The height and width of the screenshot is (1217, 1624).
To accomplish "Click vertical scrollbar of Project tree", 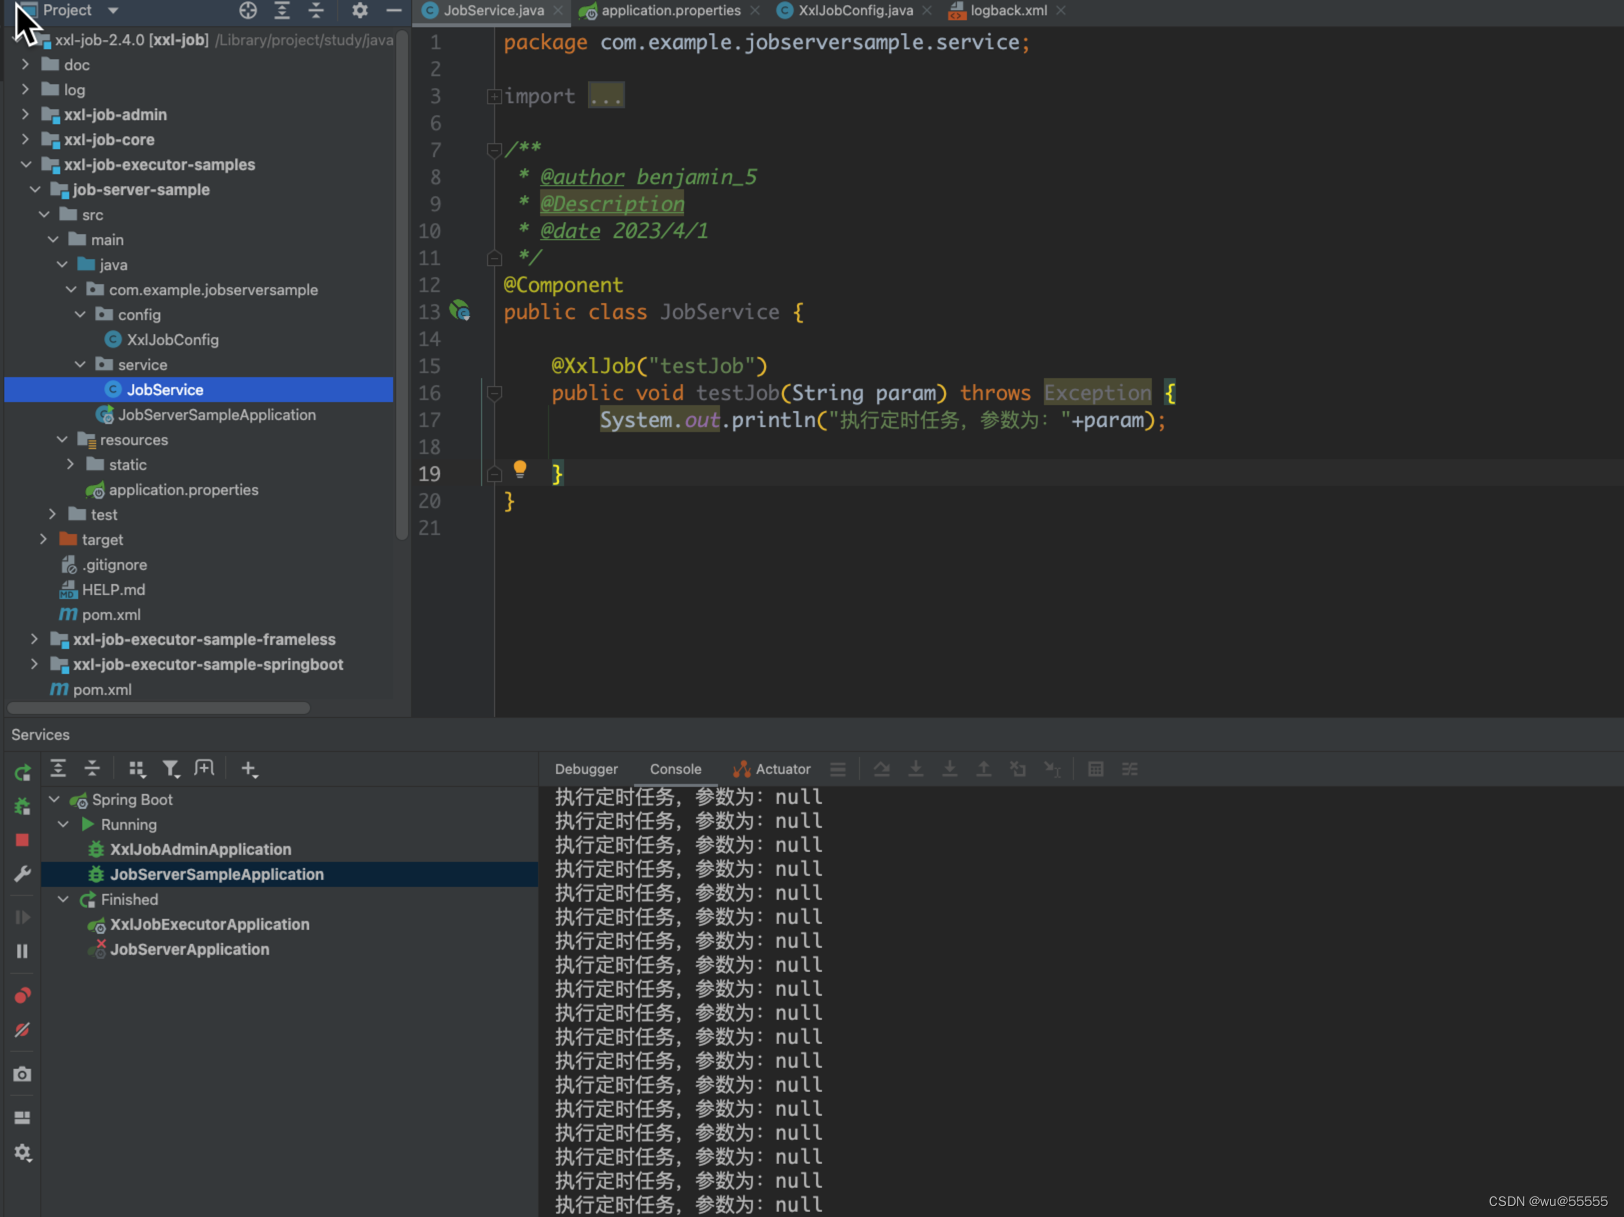I will 402,285.
